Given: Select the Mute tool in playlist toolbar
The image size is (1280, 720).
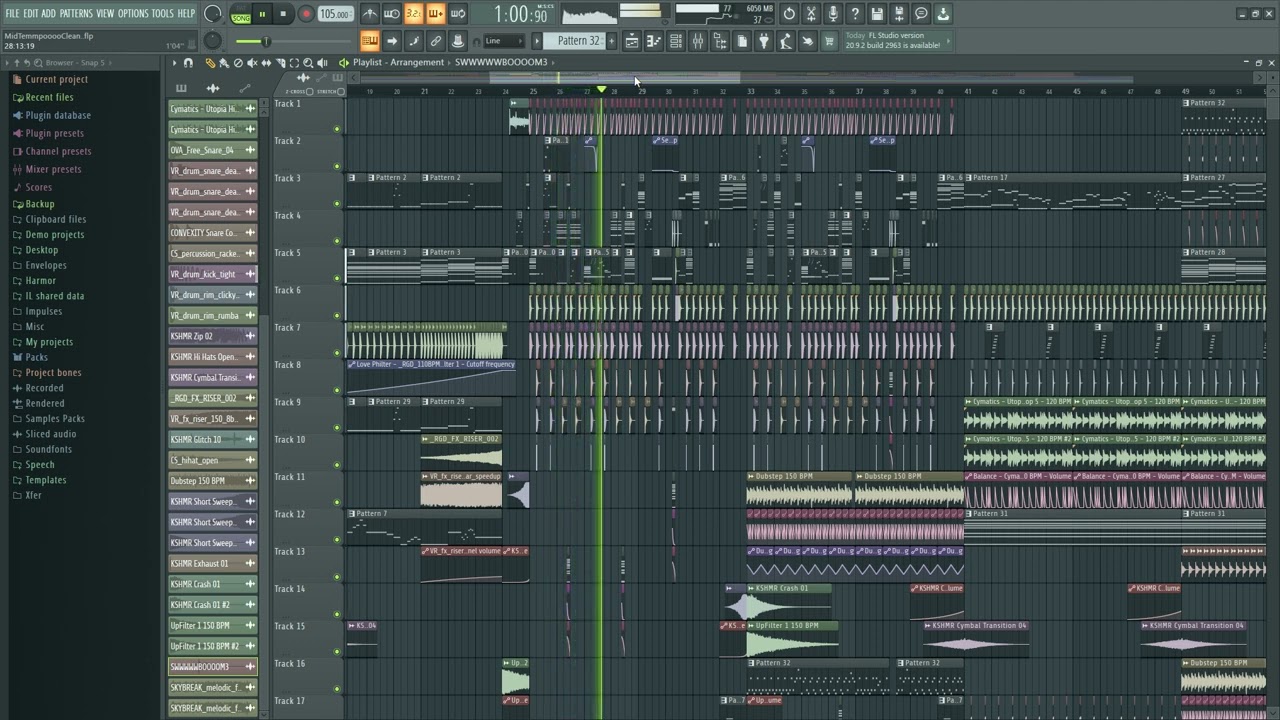Looking at the screenshot, I should [x=252, y=63].
